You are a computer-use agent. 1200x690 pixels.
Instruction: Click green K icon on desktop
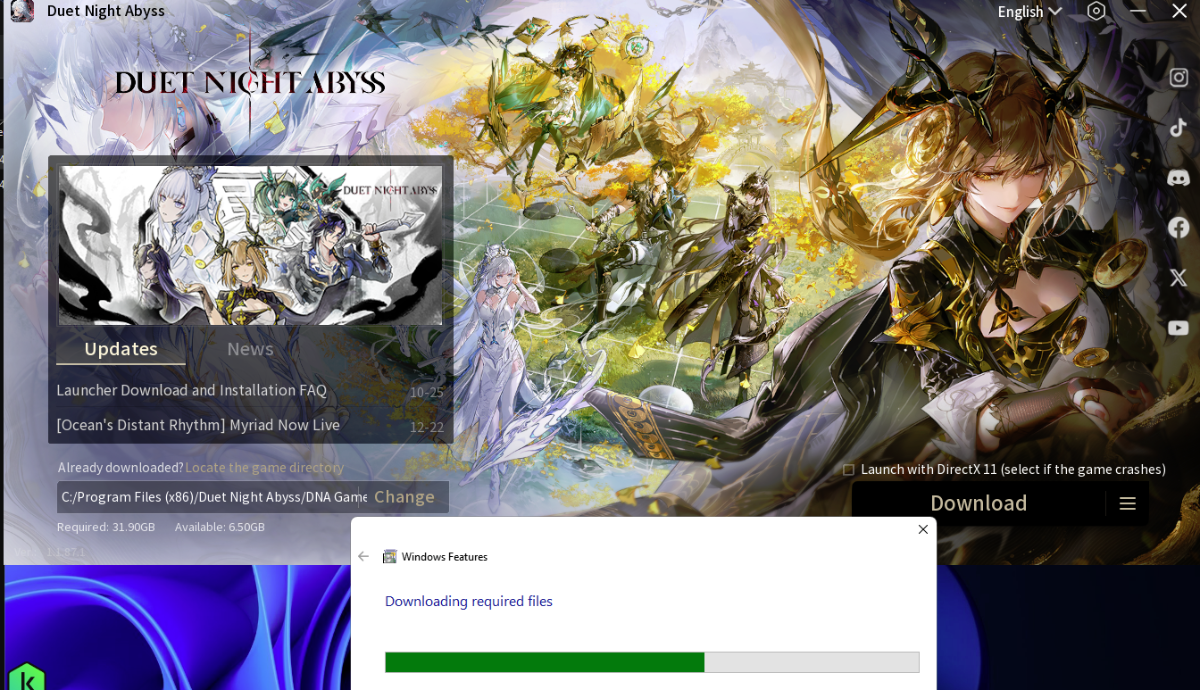(26, 677)
